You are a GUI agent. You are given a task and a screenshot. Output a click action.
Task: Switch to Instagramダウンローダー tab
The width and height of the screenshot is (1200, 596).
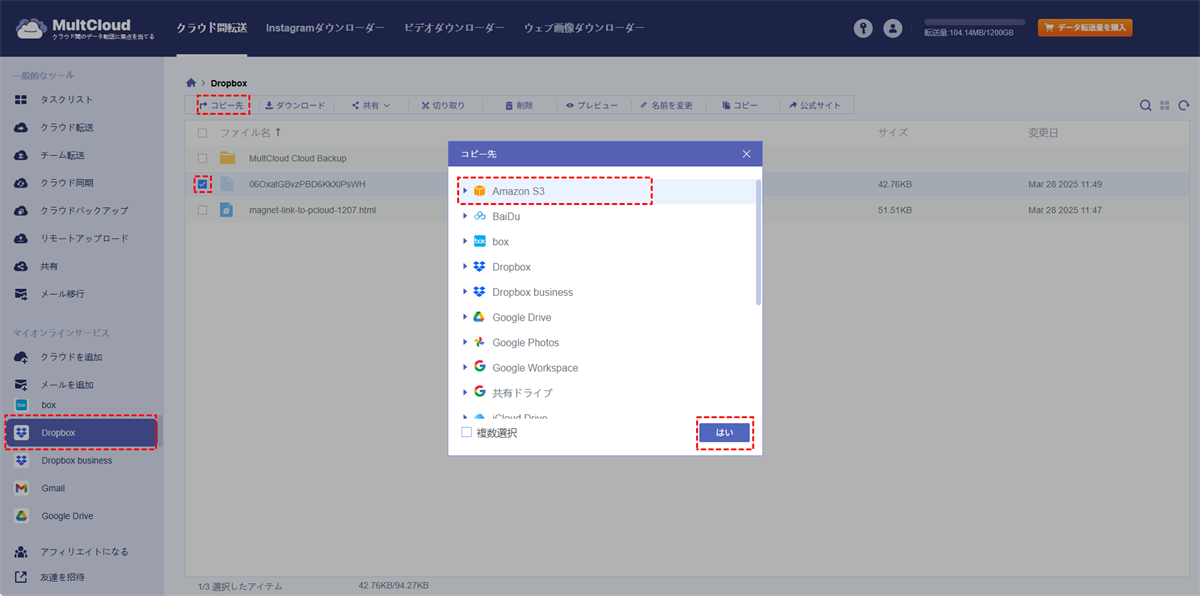coord(325,28)
